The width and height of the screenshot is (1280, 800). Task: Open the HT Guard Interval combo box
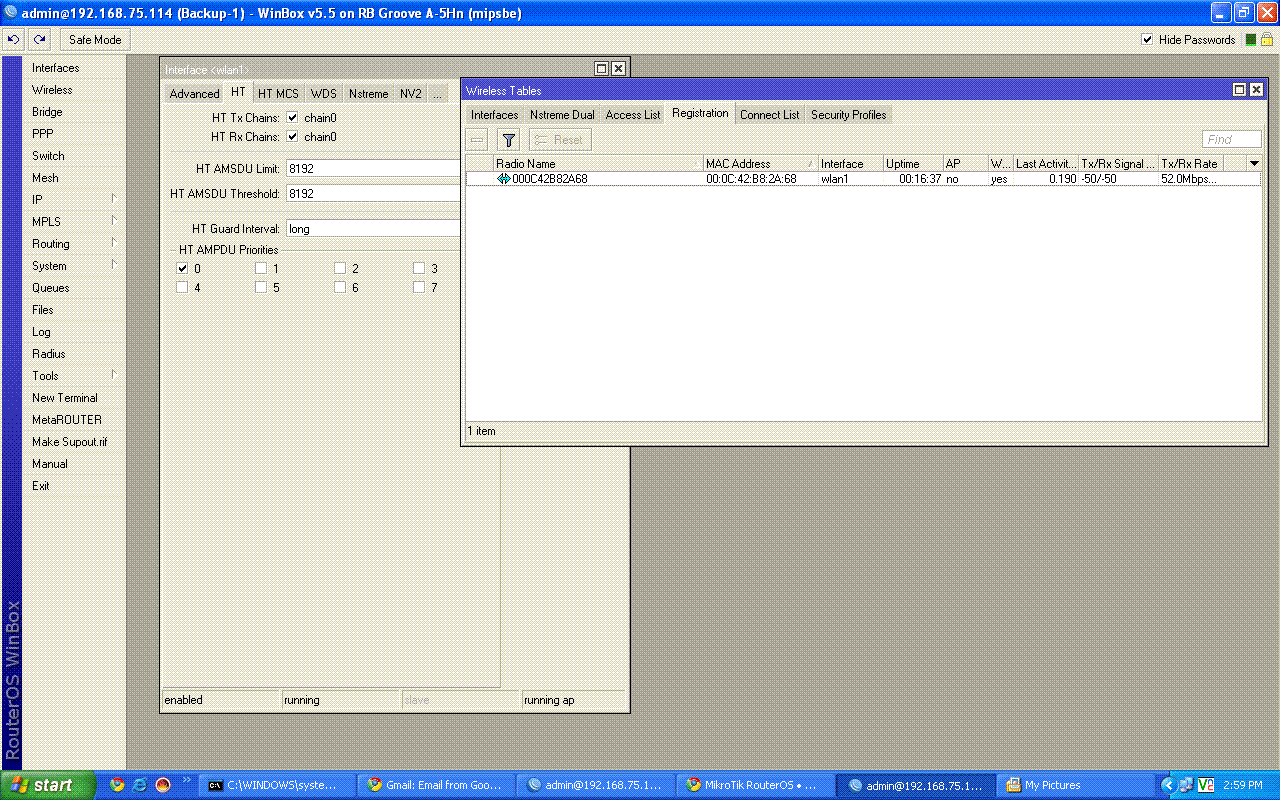tap(372, 229)
